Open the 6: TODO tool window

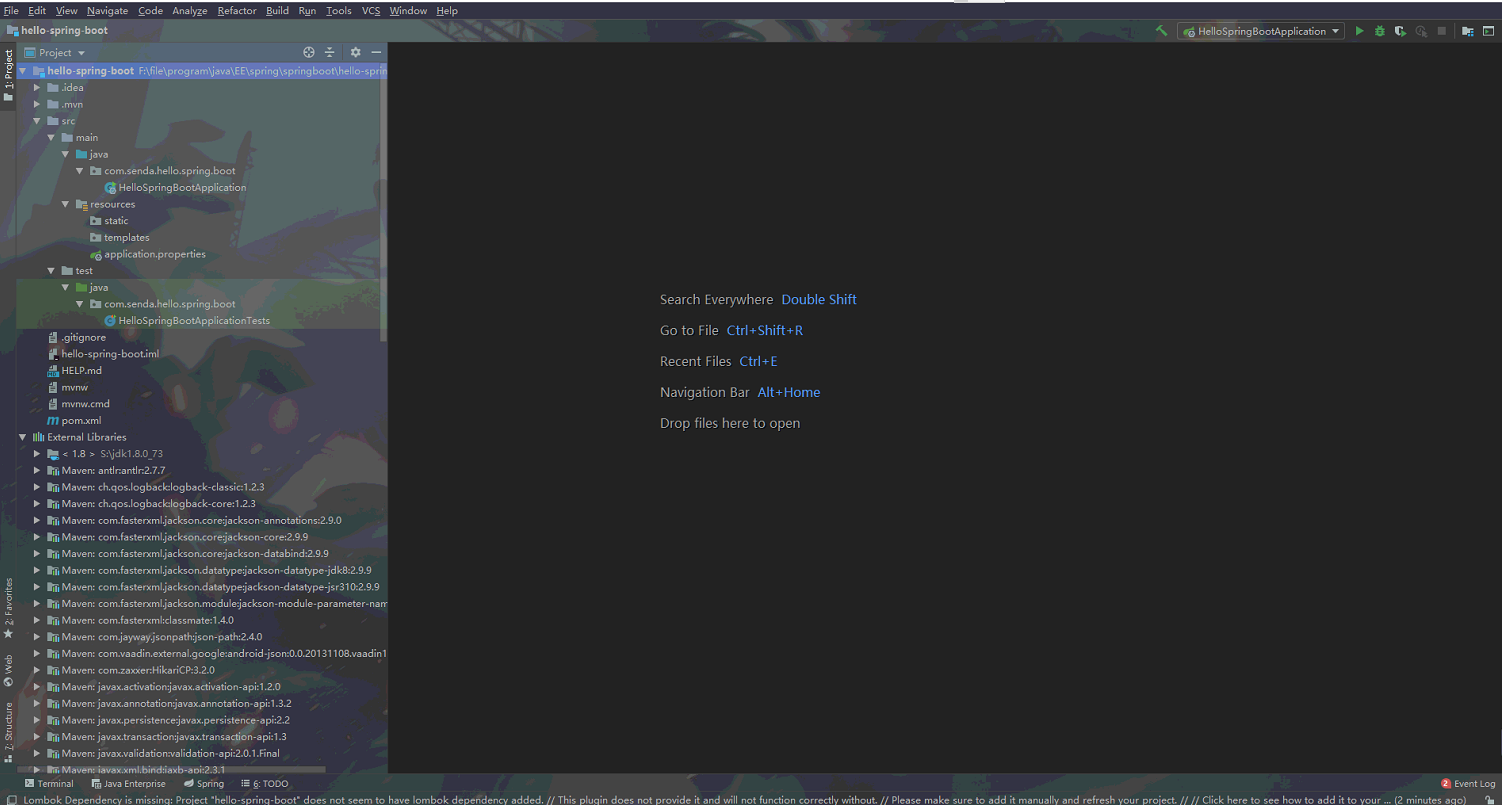264,784
